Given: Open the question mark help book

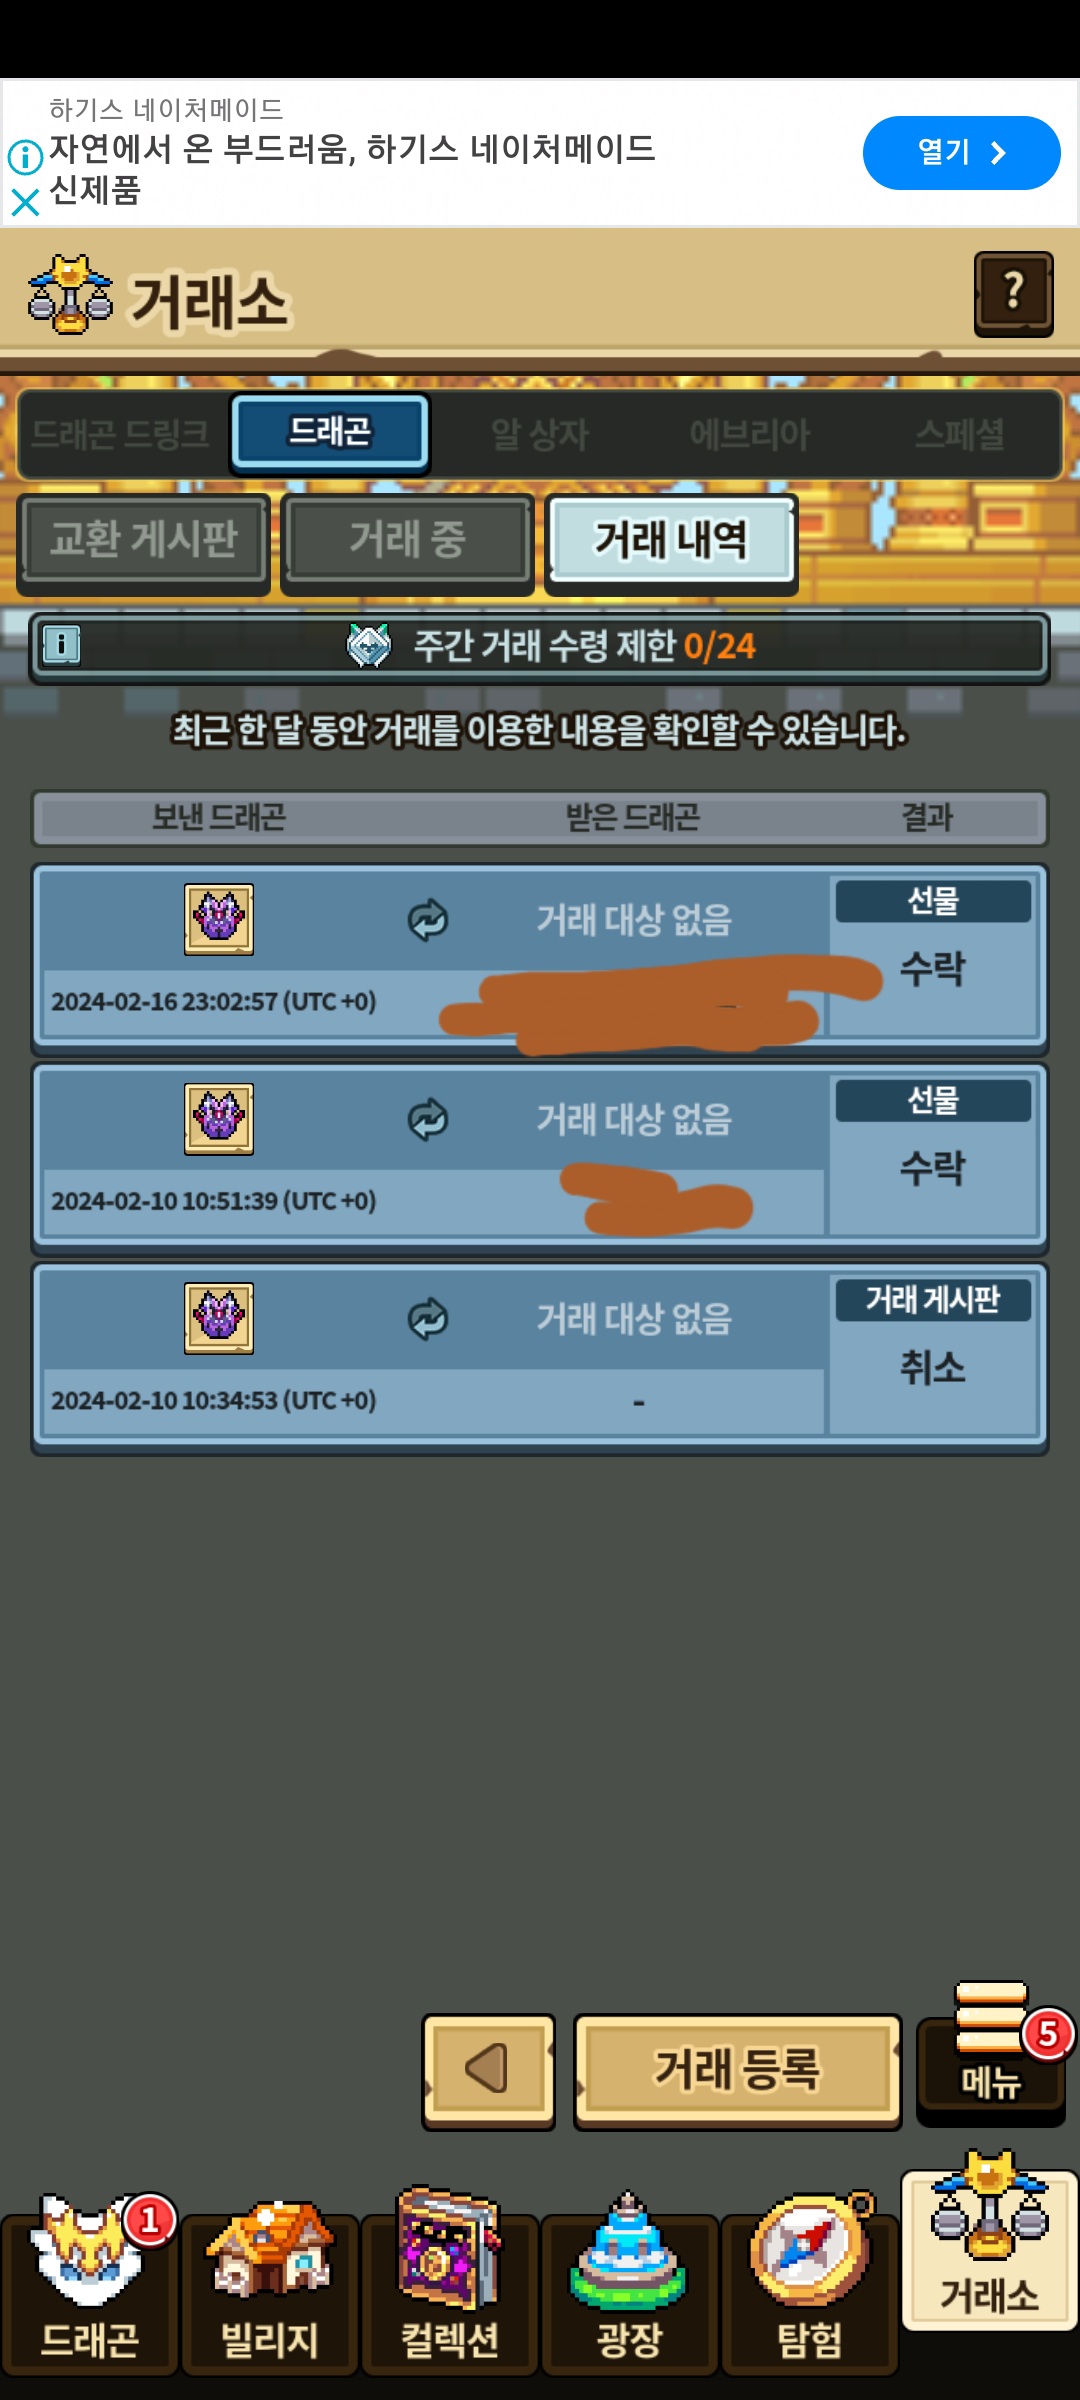Looking at the screenshot, I should pyautogui.click(x=1013, y=293).
